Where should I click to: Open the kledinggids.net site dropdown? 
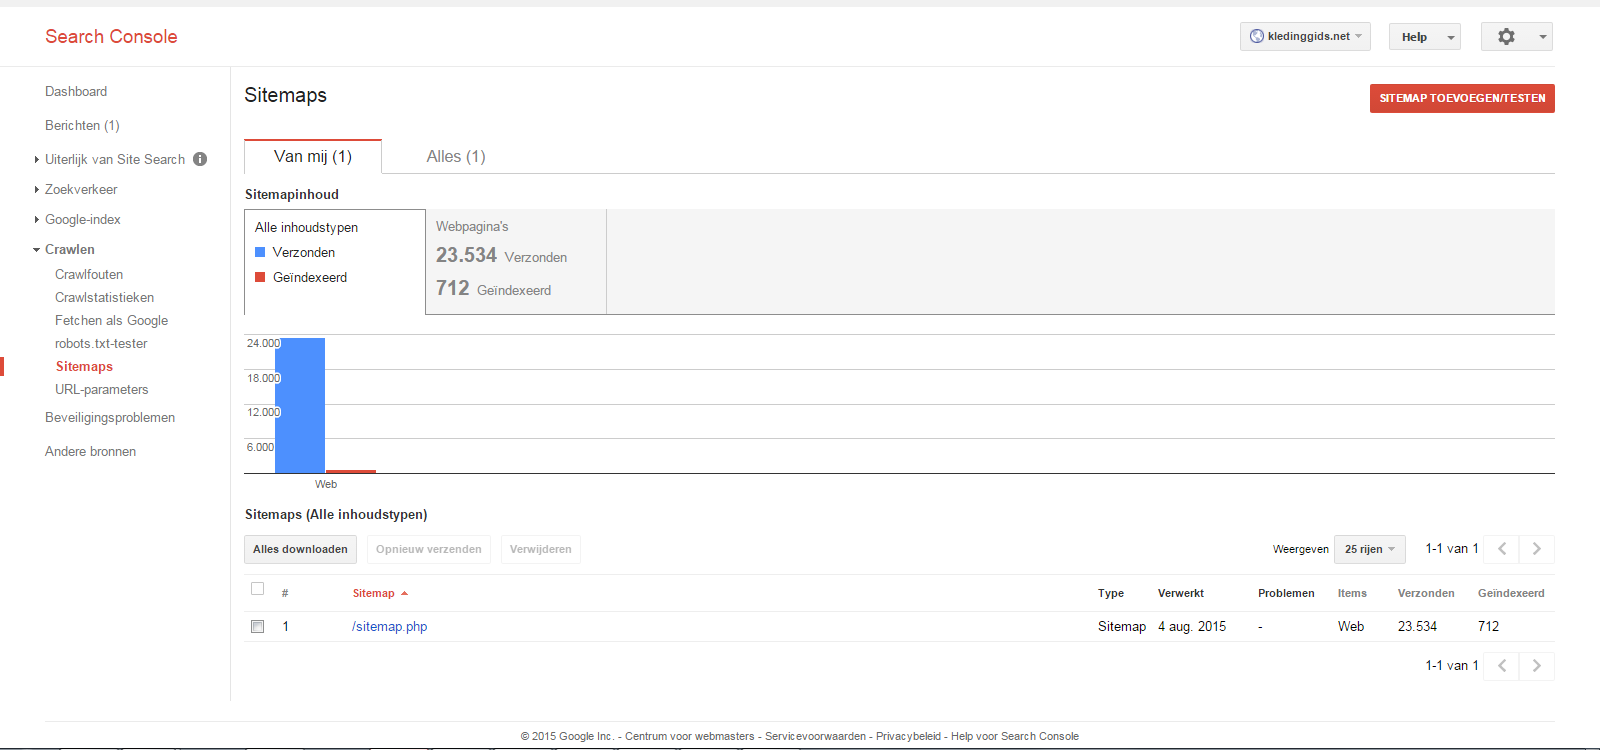(1305, 36)
